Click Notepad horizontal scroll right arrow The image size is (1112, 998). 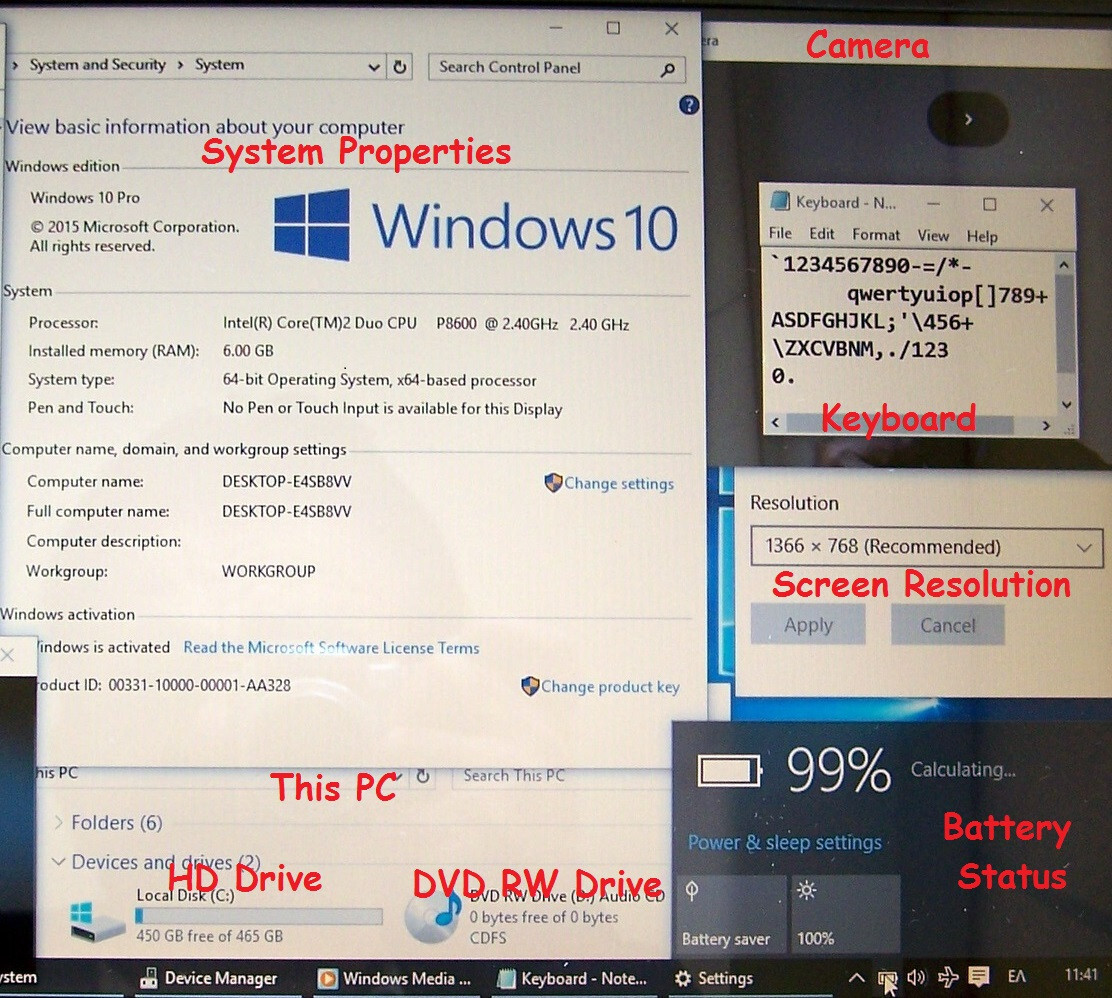pyautogui.click(x=1045, y=425)
